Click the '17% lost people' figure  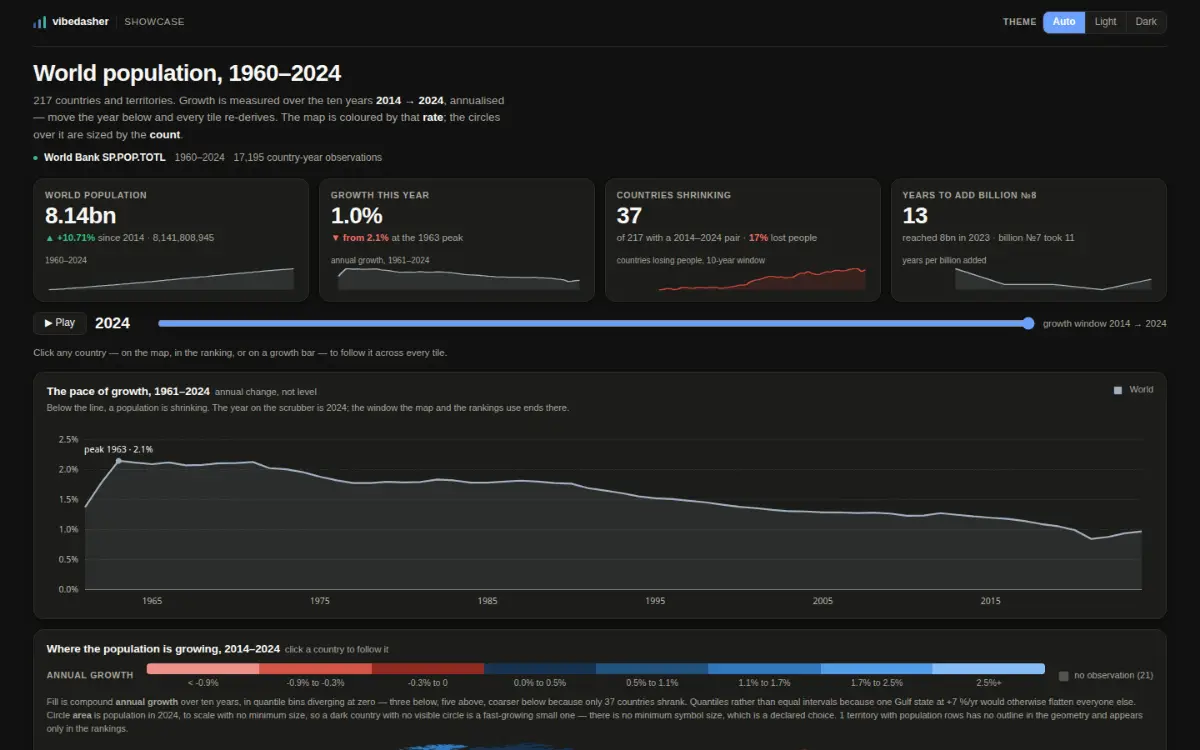[x=783, y=238]
